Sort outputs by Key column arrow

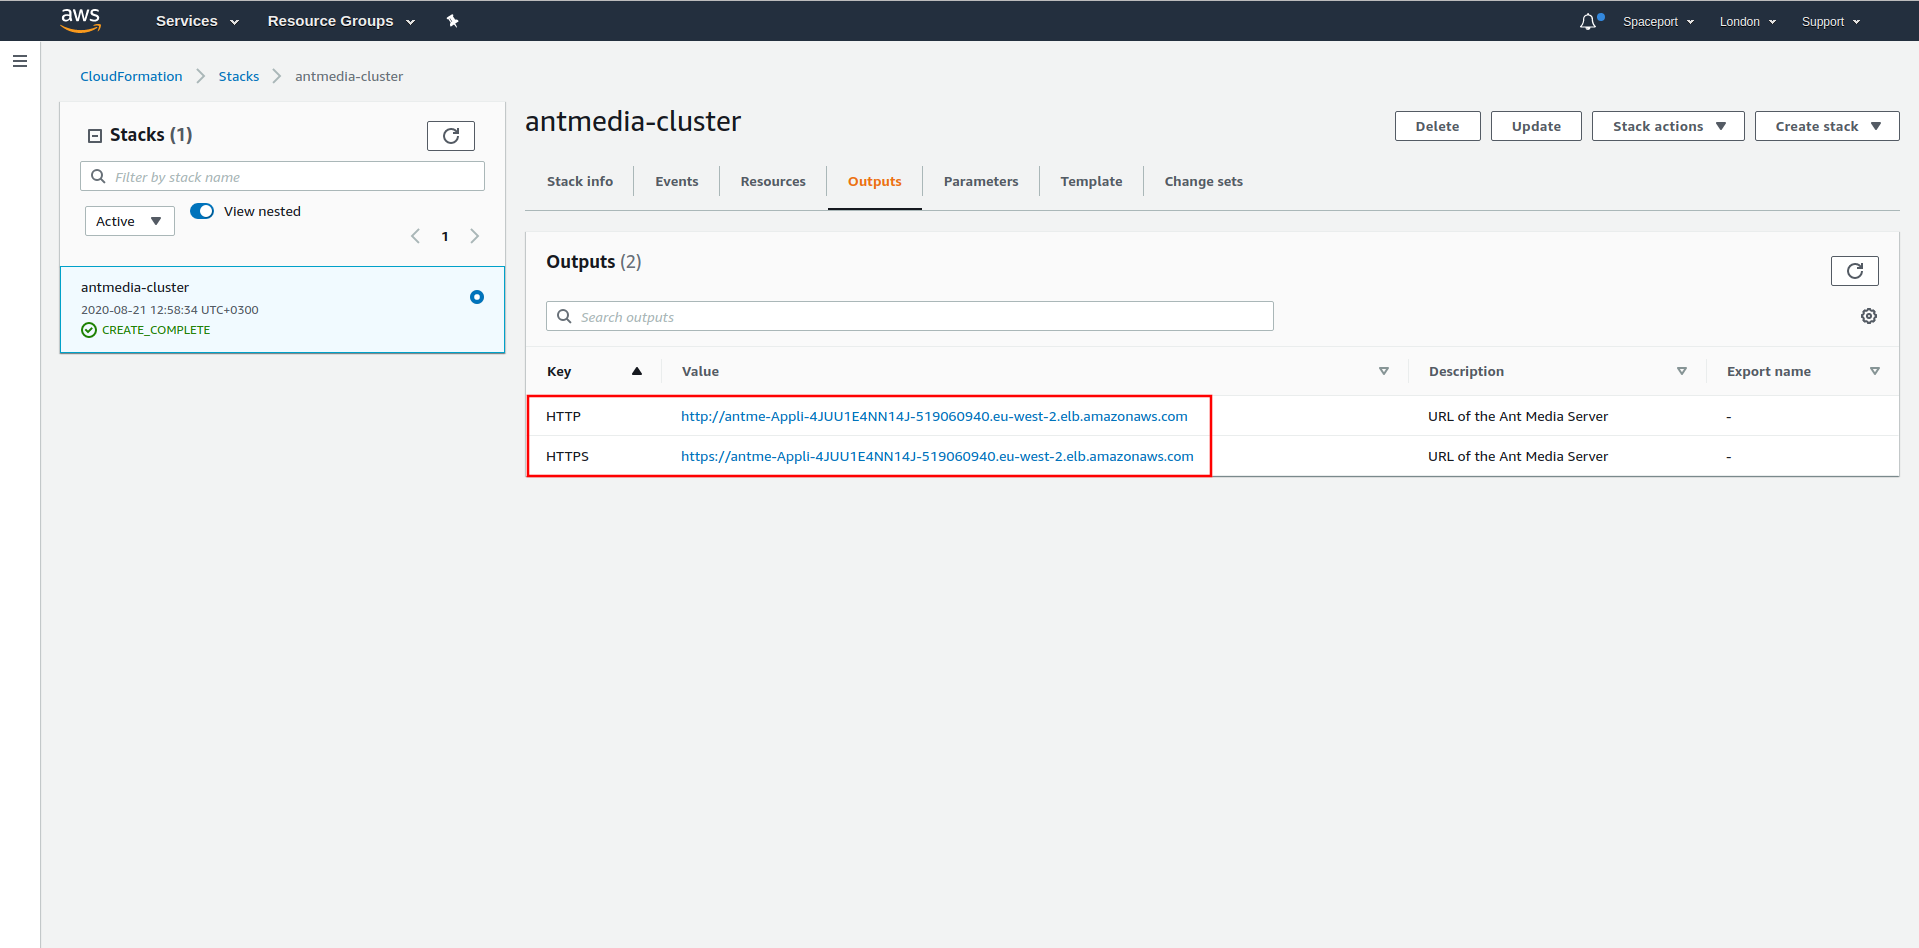(637, 371)
